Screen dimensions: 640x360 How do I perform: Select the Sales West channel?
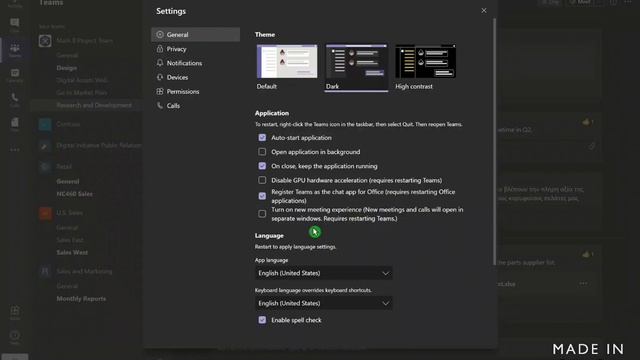pos(72,252)
